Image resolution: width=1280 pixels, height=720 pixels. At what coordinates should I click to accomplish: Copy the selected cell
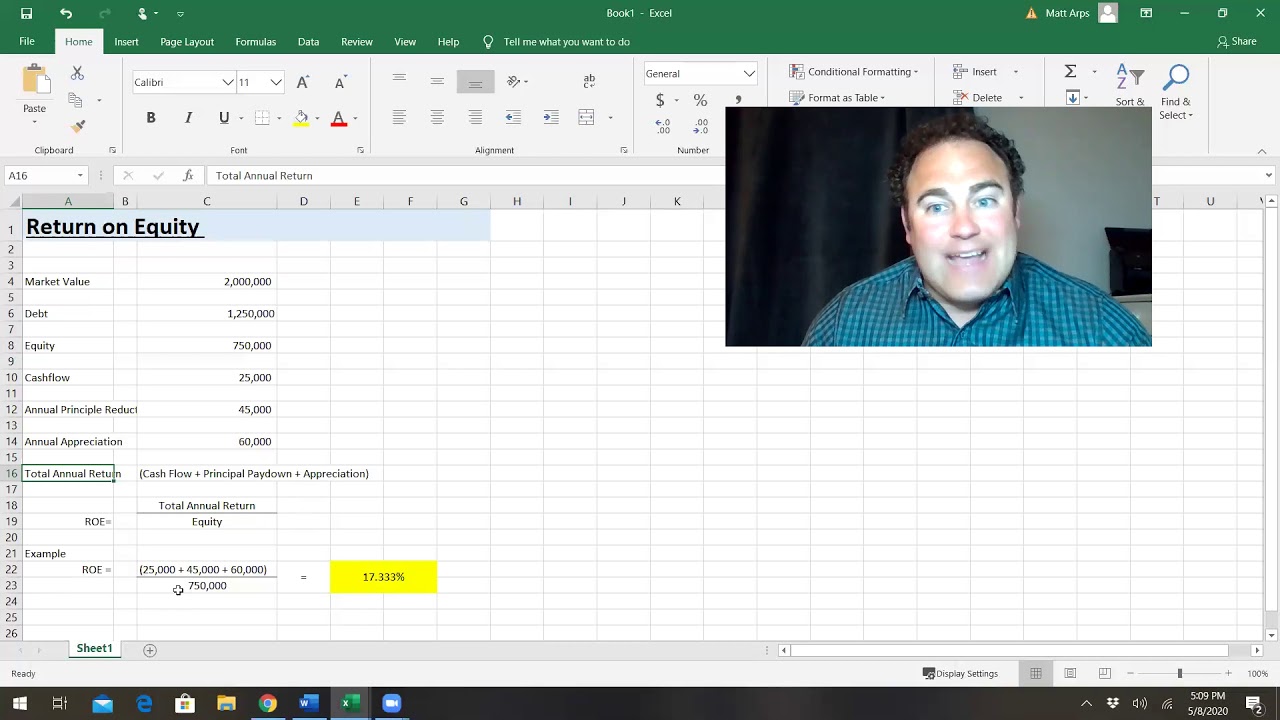click(x=75, y=100)
